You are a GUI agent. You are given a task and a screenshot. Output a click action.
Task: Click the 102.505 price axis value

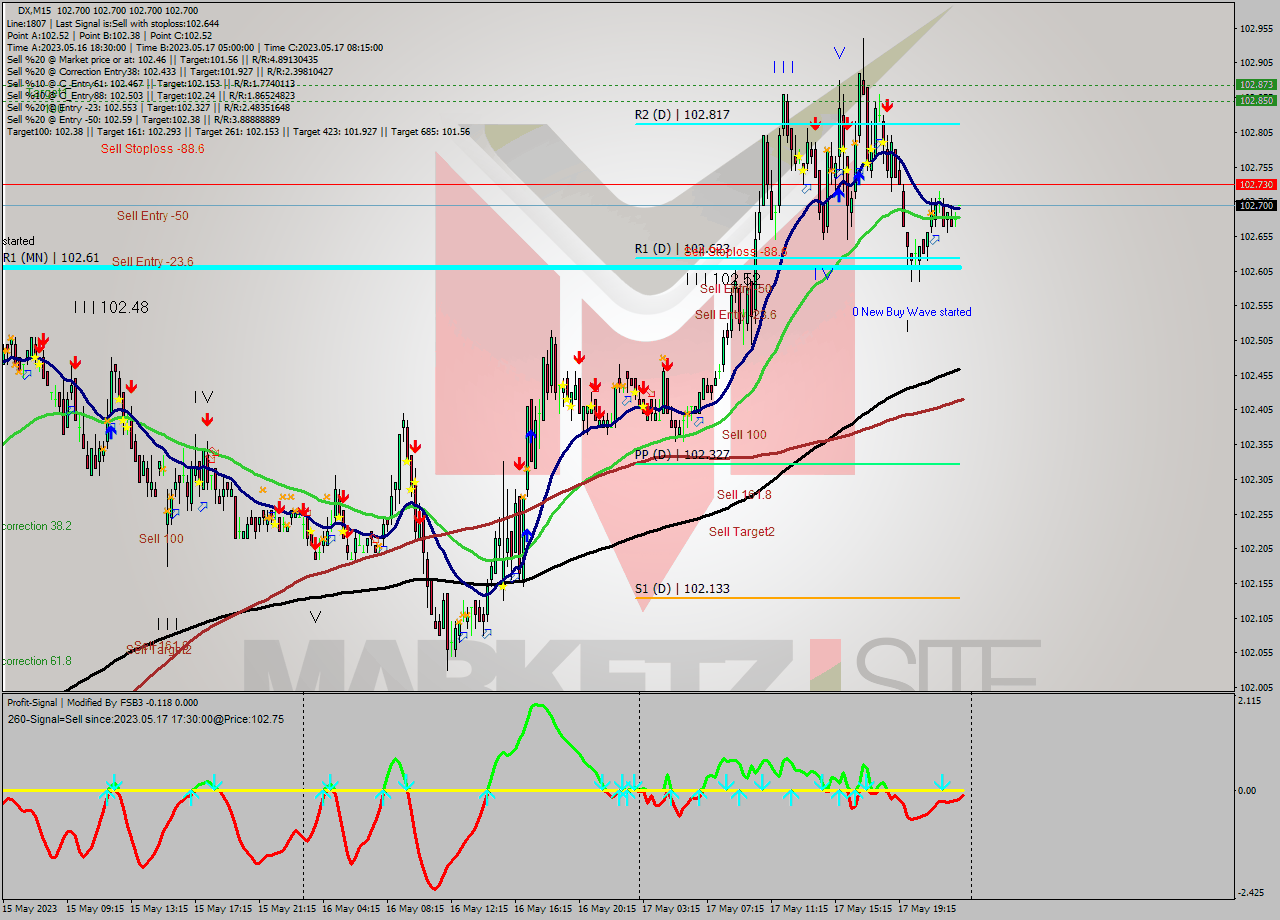pos(1256,341)
